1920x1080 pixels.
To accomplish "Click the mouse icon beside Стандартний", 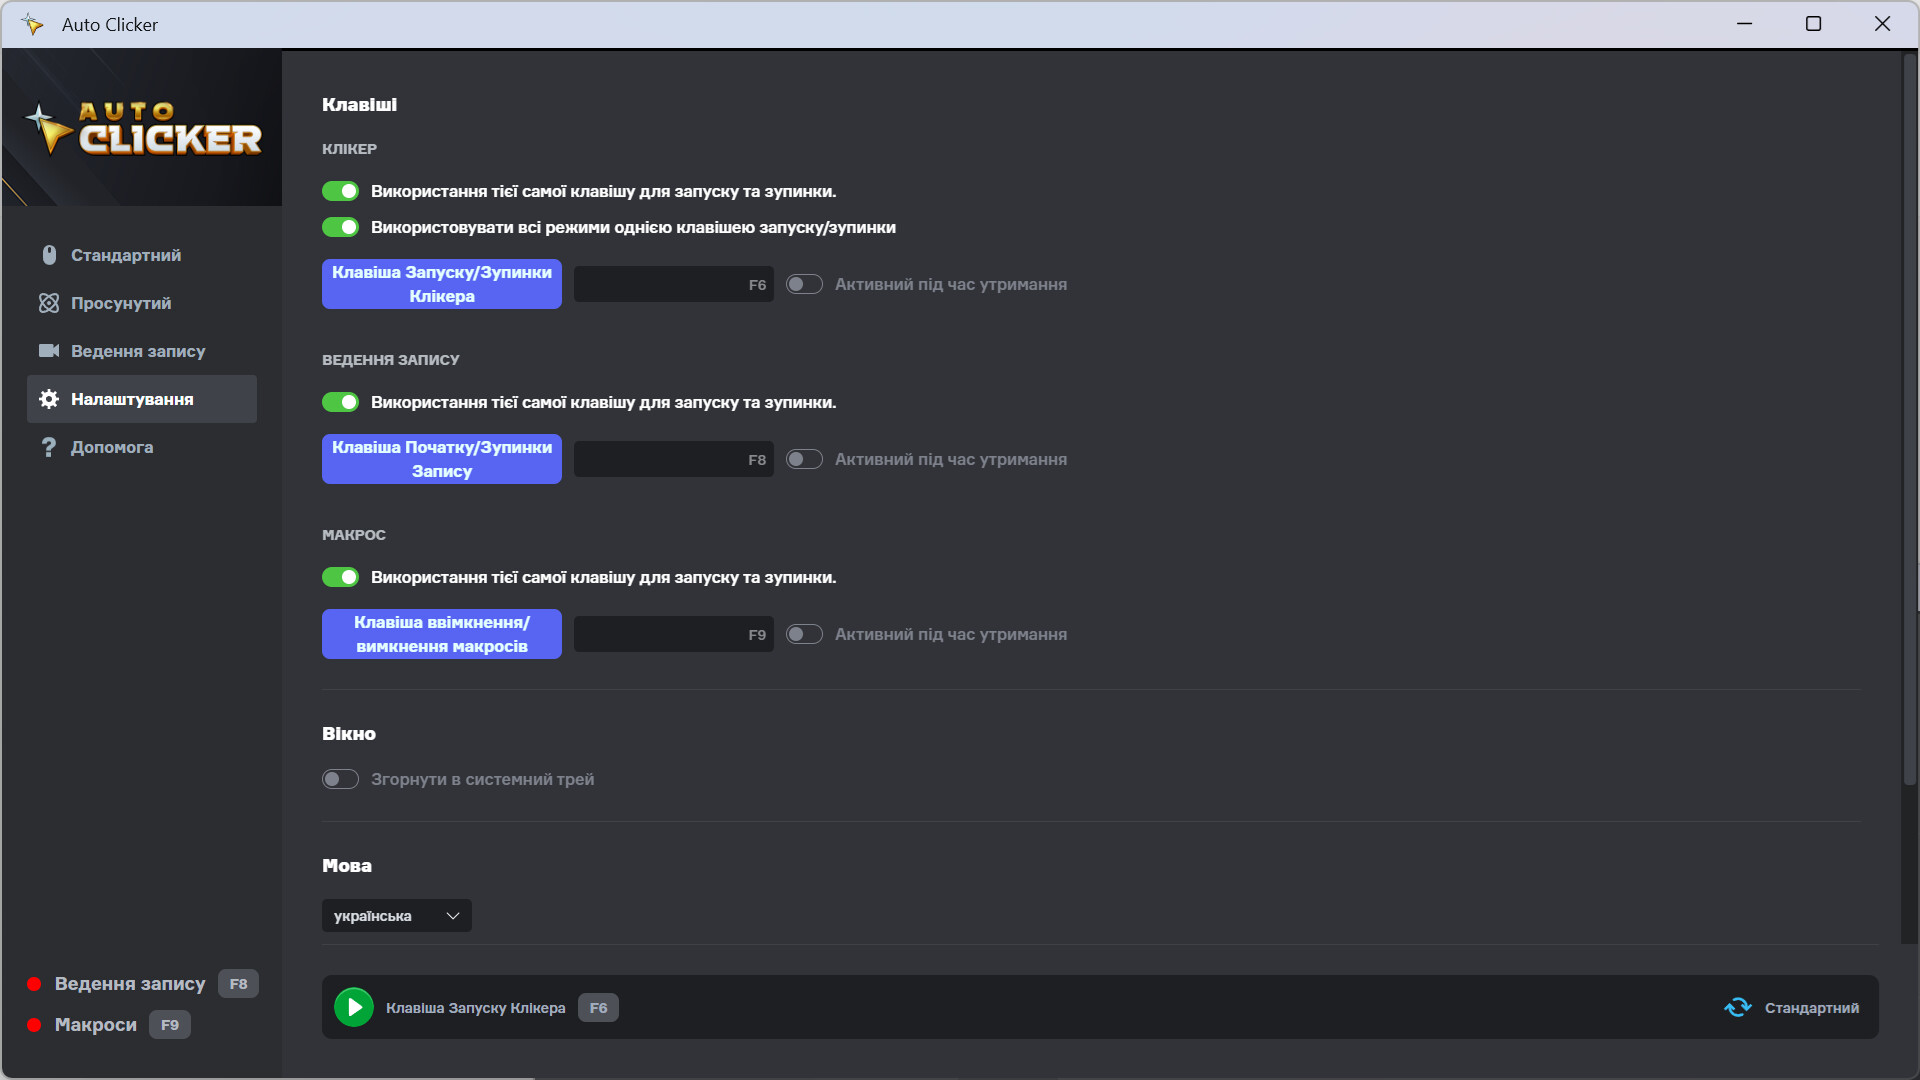I will click(x=49, y=255).
